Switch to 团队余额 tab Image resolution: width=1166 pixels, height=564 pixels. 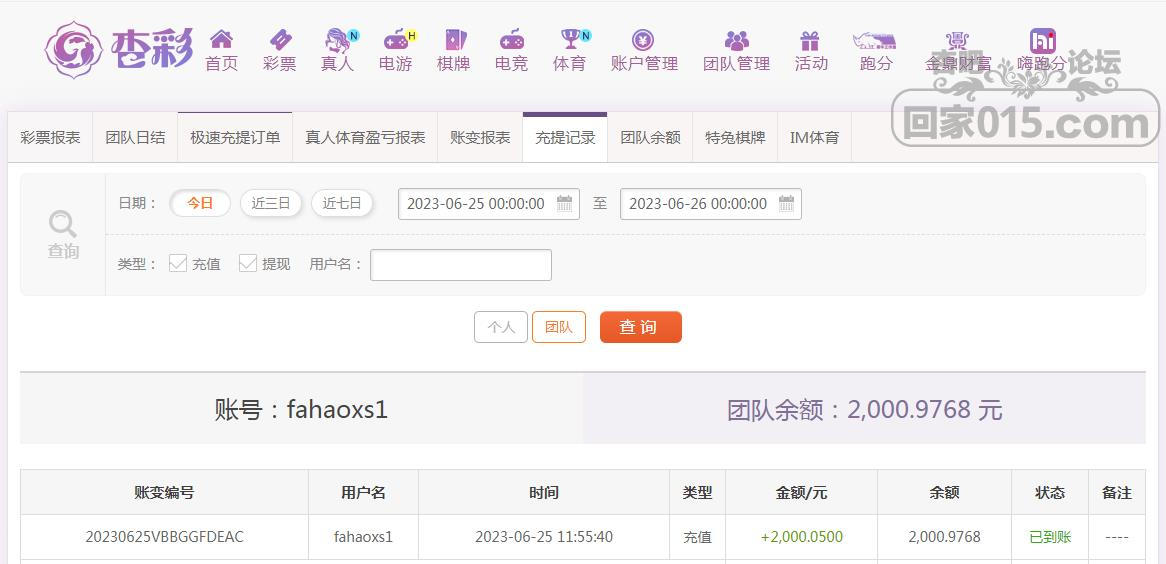click(x=651, y=138)
